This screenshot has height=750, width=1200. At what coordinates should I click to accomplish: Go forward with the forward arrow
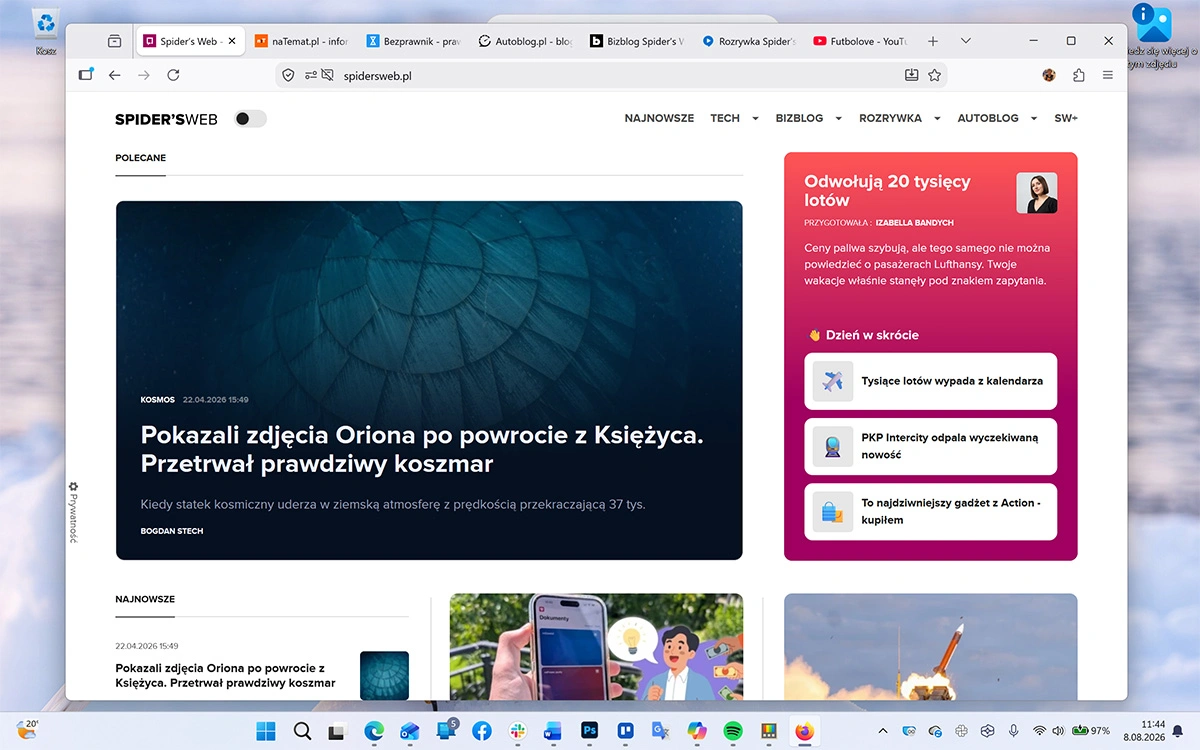[144, 75]
